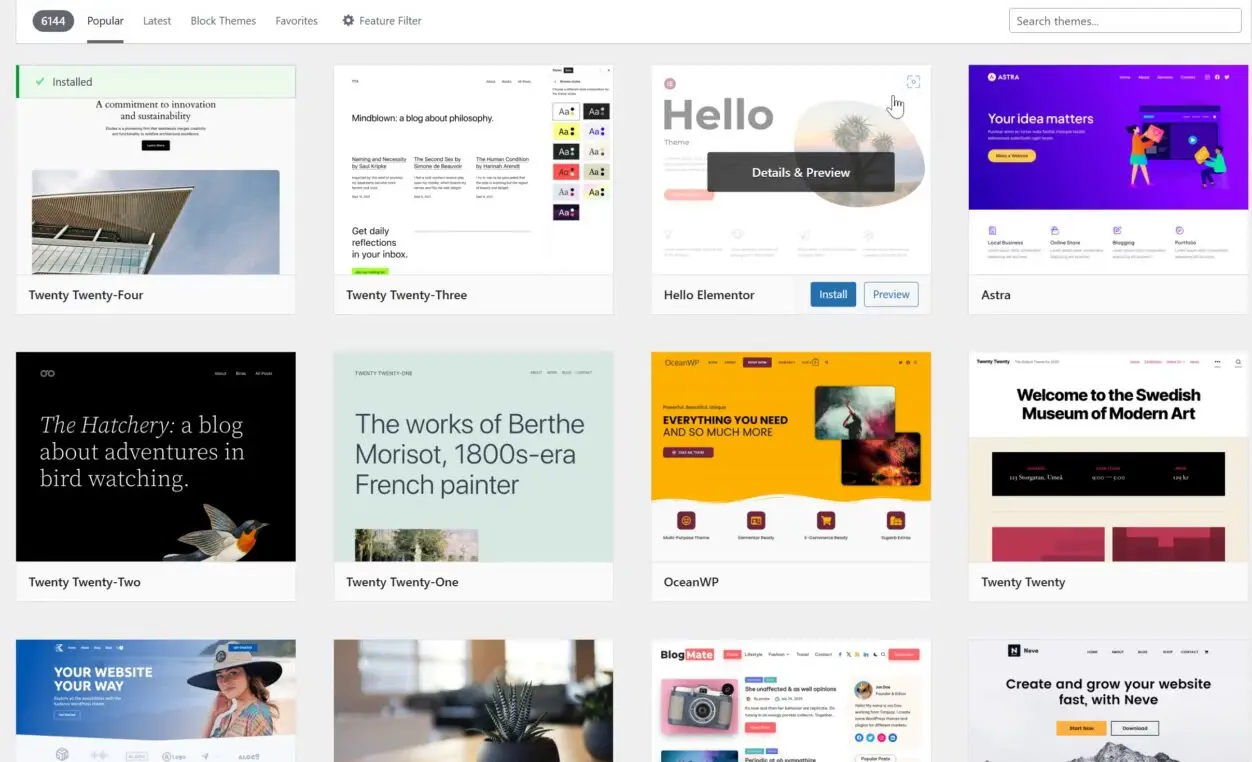Open the blurred potted plant theme thumbnail
Viewport: 1252px width, 762px height.
[x=474, y=701]
